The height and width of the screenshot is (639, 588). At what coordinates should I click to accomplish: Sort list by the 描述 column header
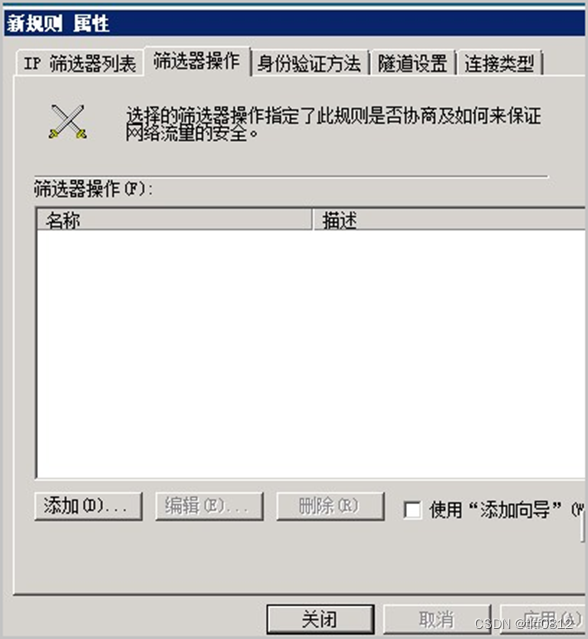(x=449, y=220)
